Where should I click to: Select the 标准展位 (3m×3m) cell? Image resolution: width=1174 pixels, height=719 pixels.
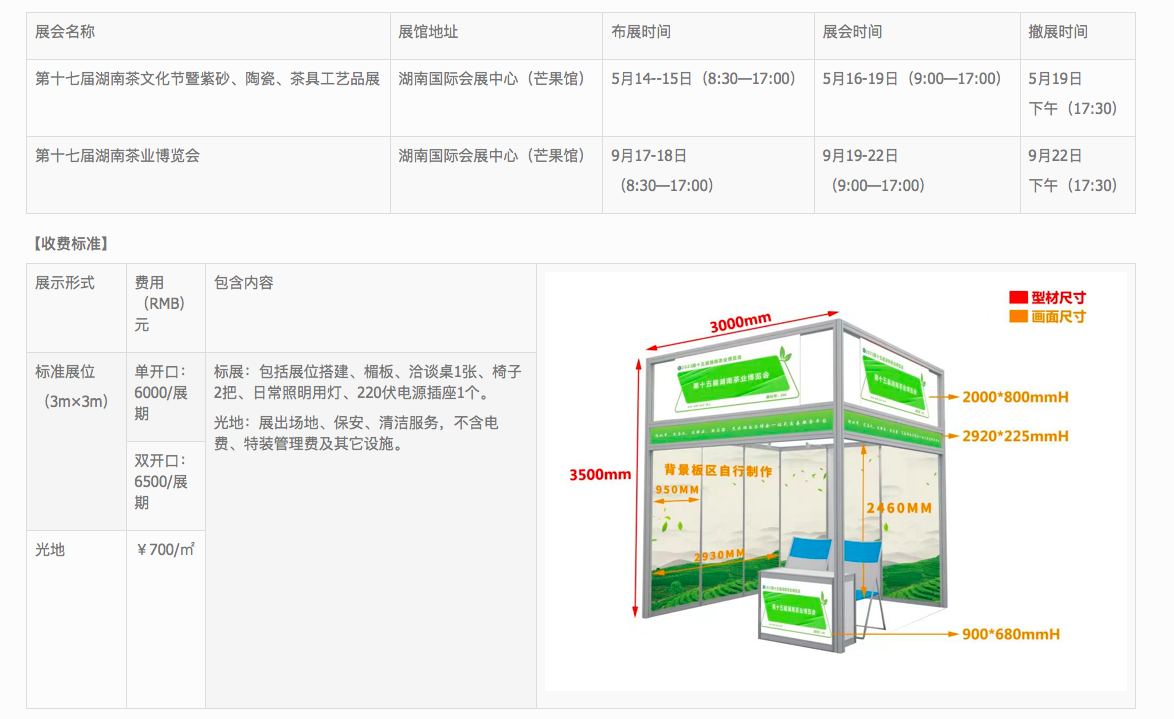(76, 441)
